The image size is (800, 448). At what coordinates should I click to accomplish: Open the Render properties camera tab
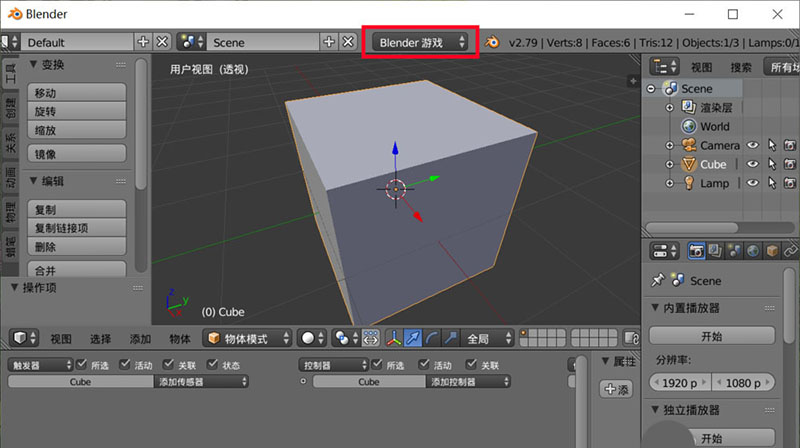[696, 251]
